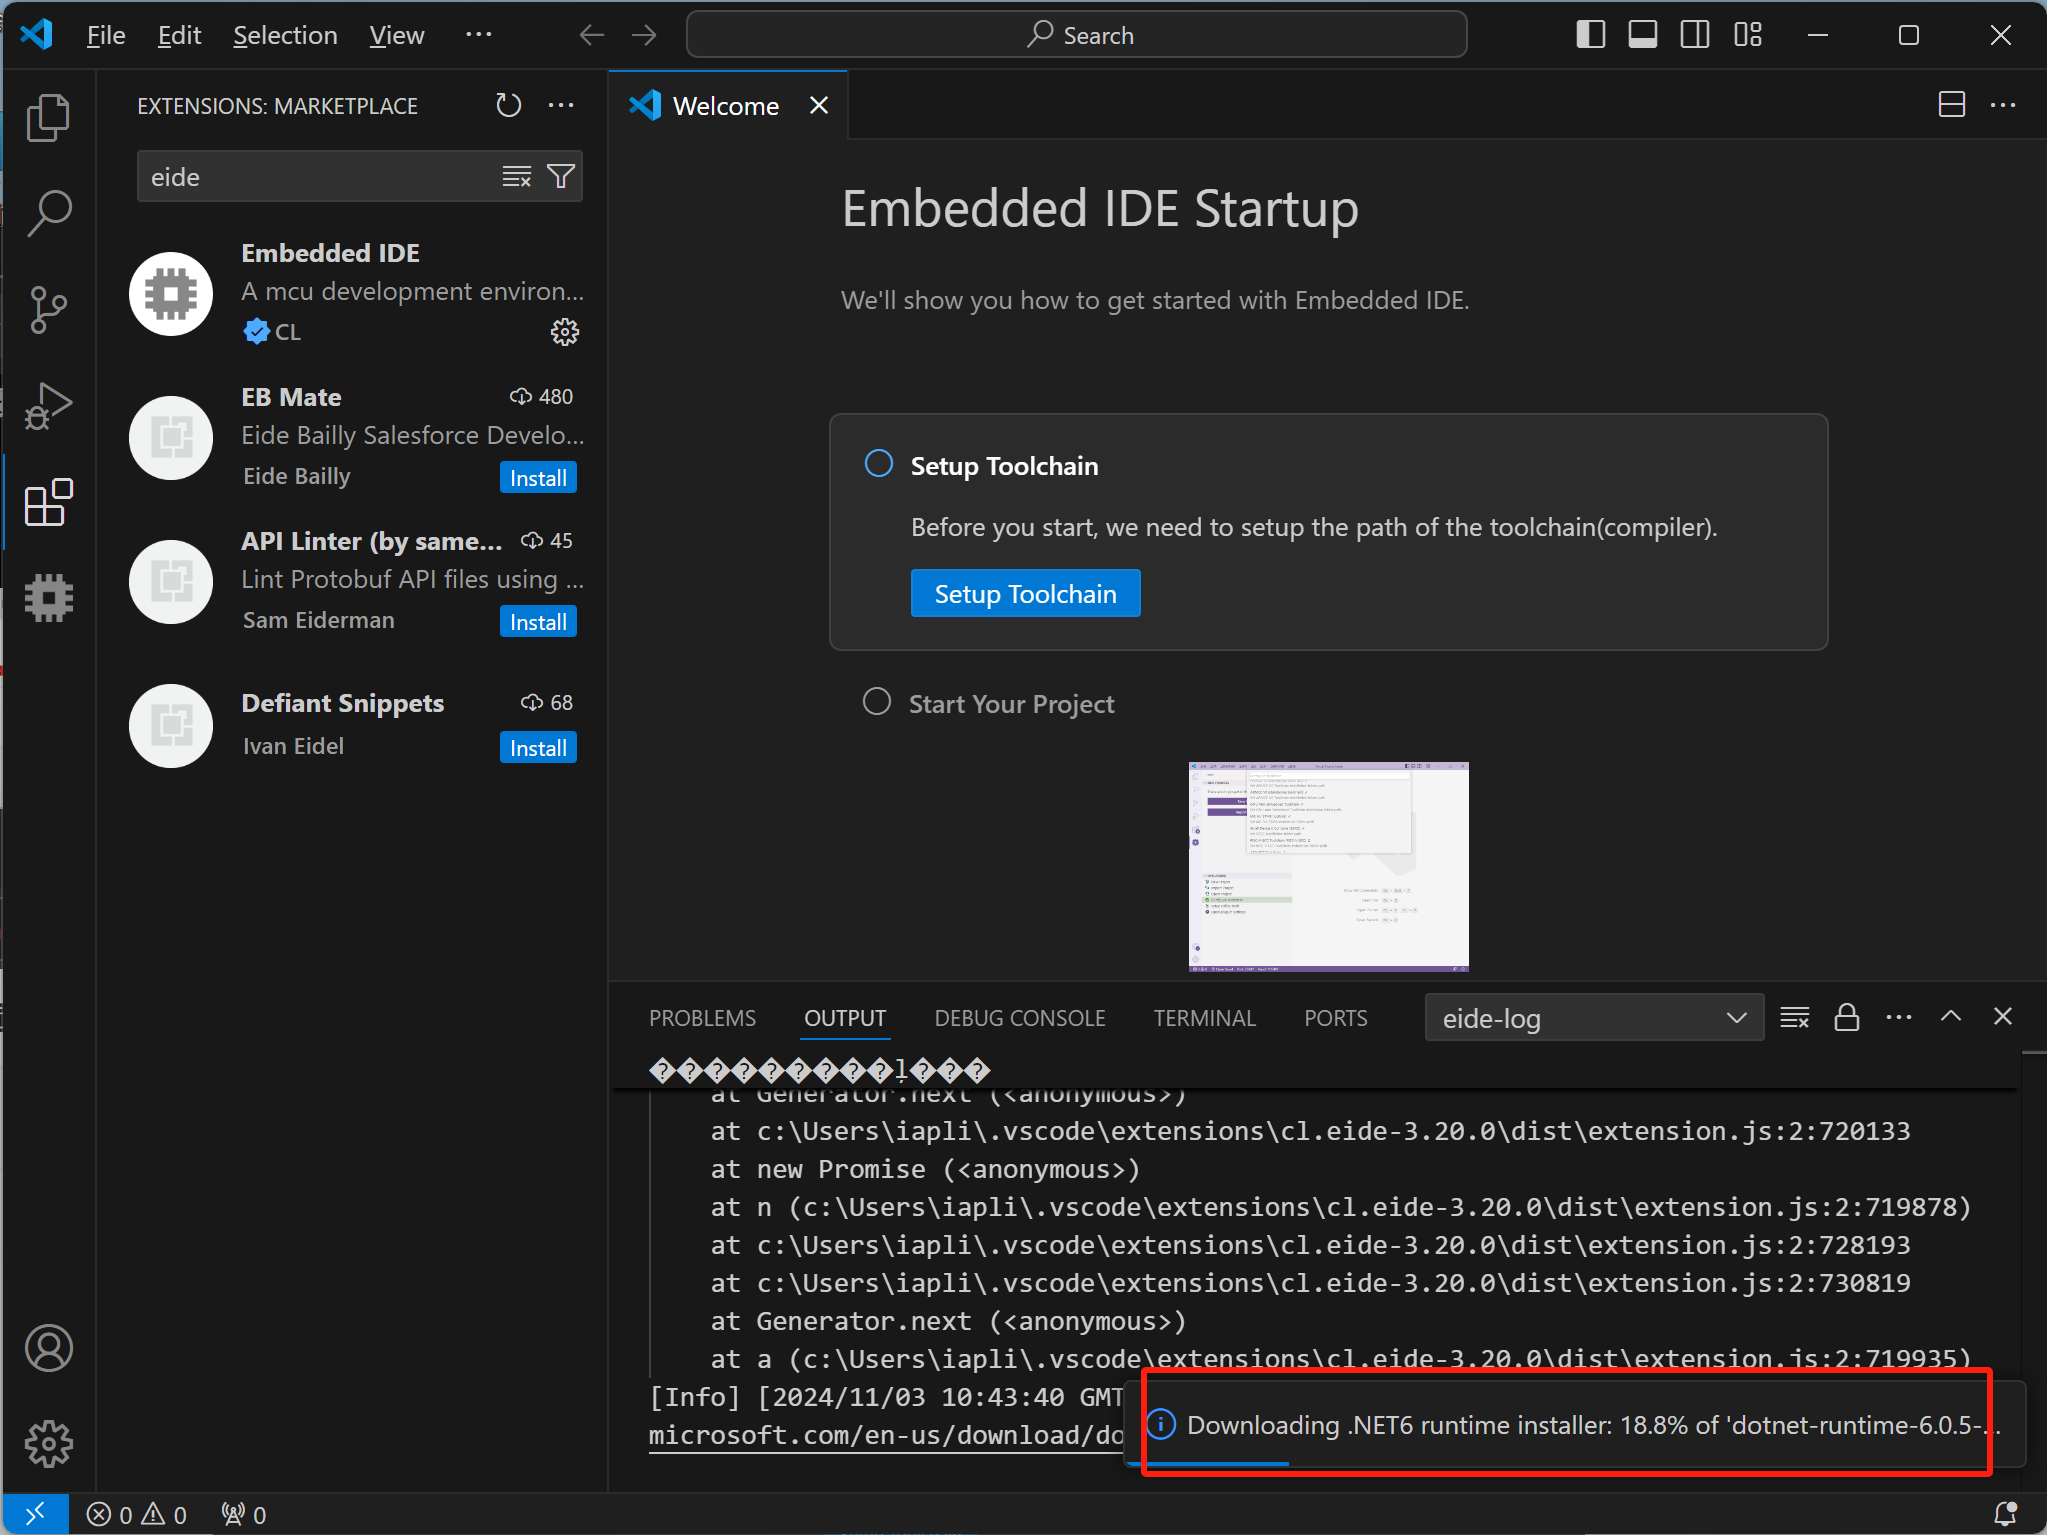Open the Selection menu
This screenshot has width=2047, height=1535.
point(286,35)
